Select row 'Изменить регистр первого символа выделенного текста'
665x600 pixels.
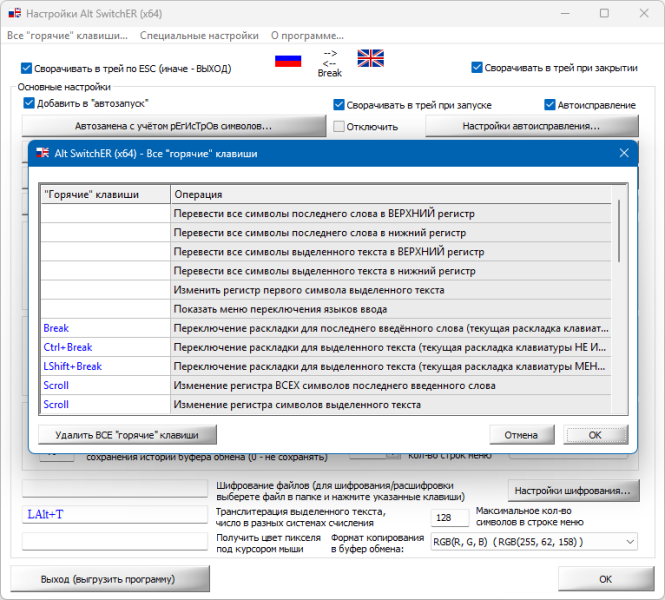coord(326,290)
